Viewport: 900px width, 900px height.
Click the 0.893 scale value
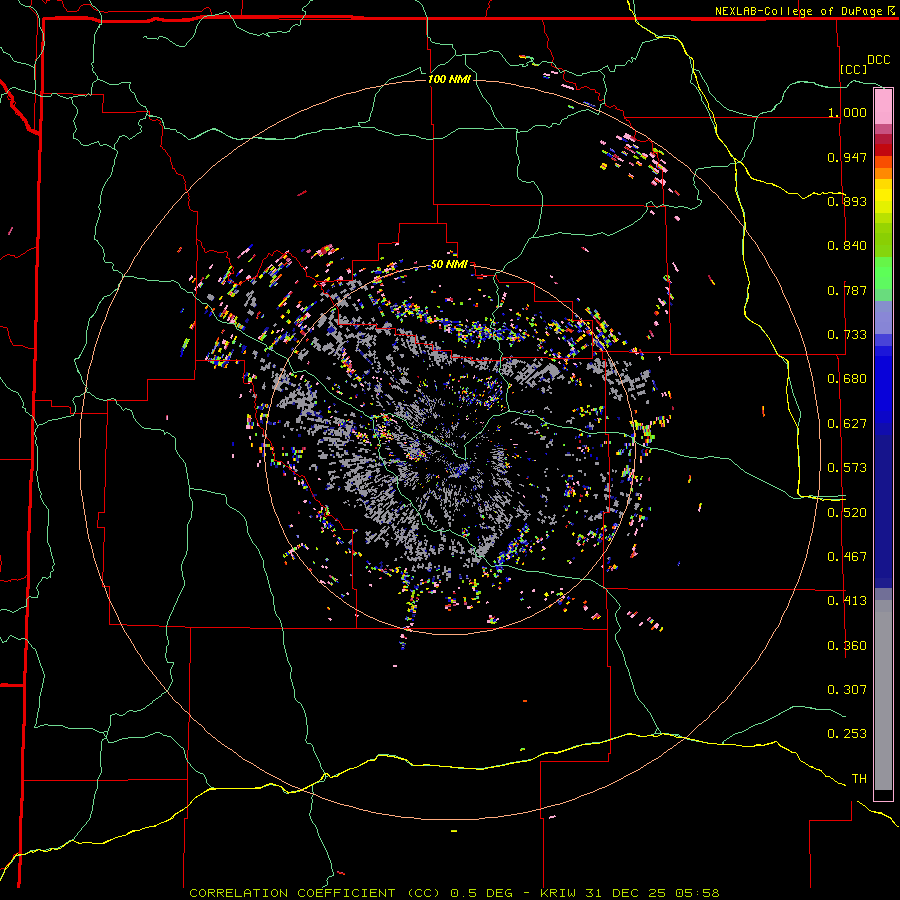click(x=847, y=201)
